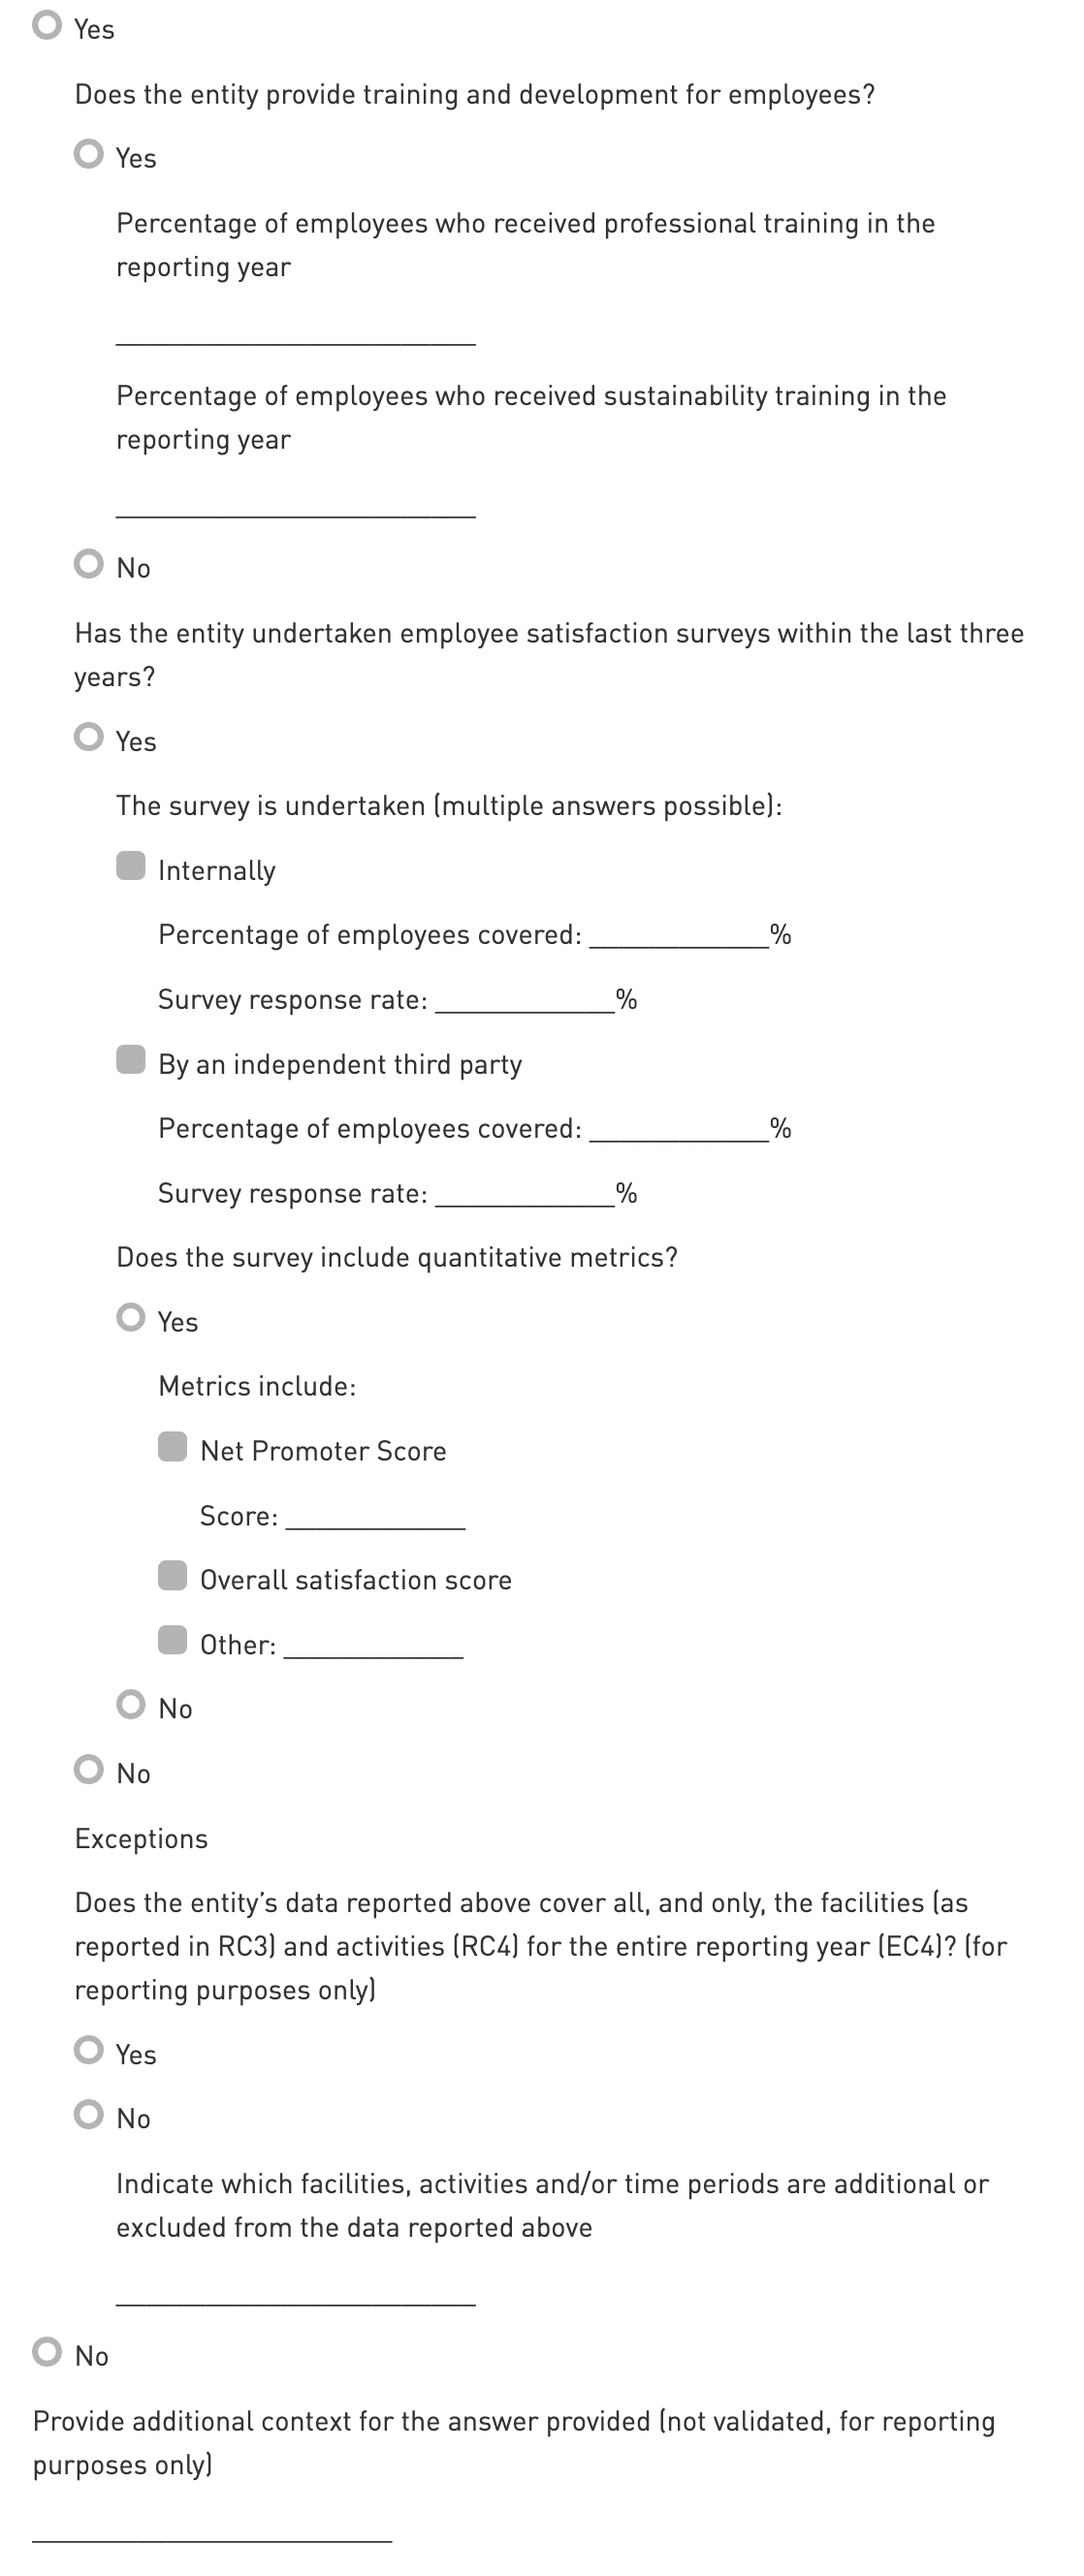Enable the Net Promoter Score checkbox

[x=173, y=1447]
